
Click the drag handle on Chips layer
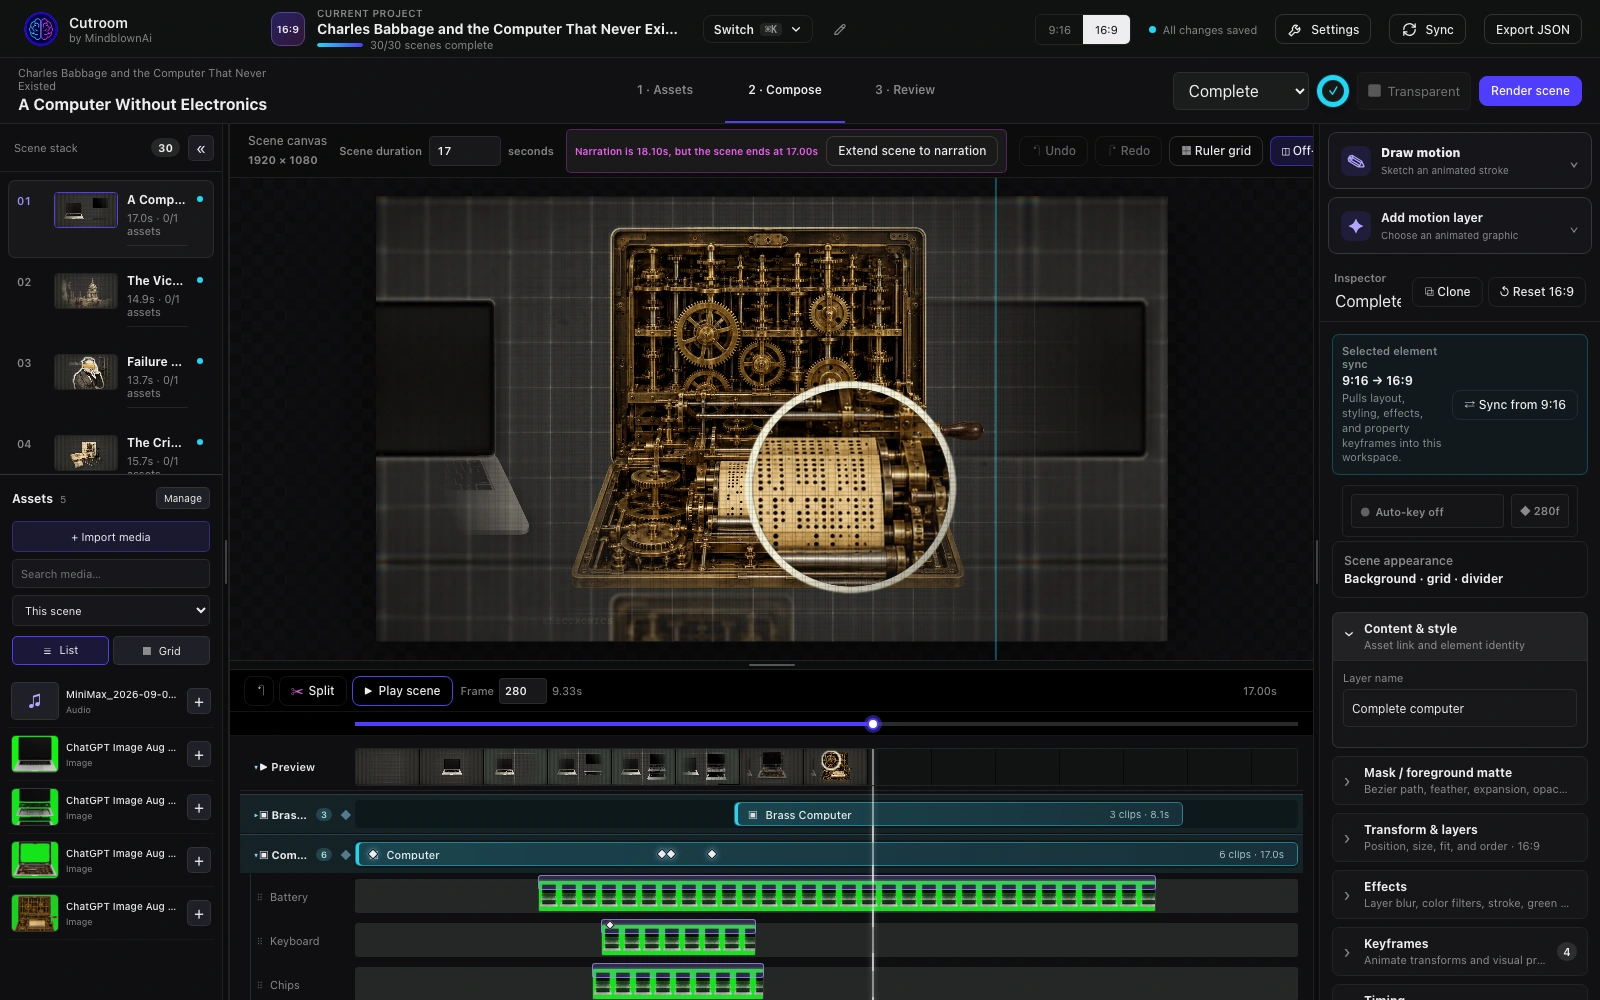pos(260,986)
